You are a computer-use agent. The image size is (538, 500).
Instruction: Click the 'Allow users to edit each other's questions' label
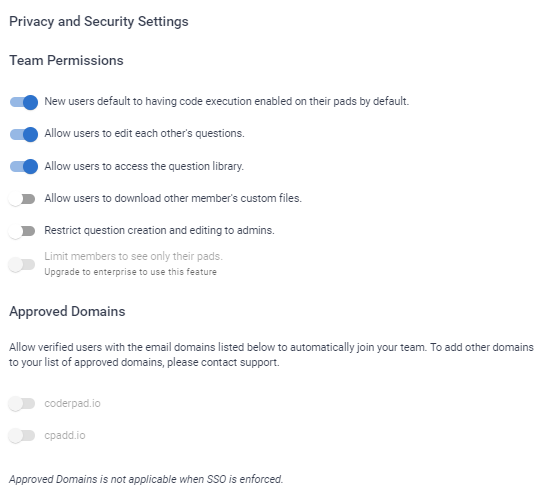pos(144,133)
